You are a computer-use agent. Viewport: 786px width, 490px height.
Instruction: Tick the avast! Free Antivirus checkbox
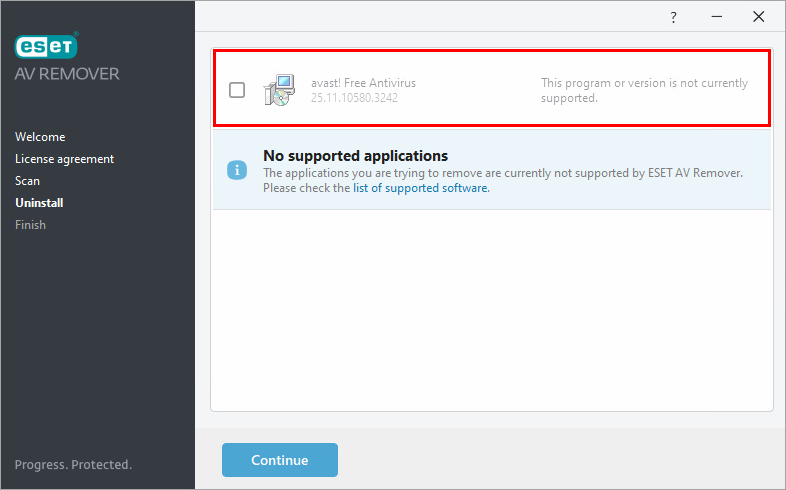click(237, 90)
